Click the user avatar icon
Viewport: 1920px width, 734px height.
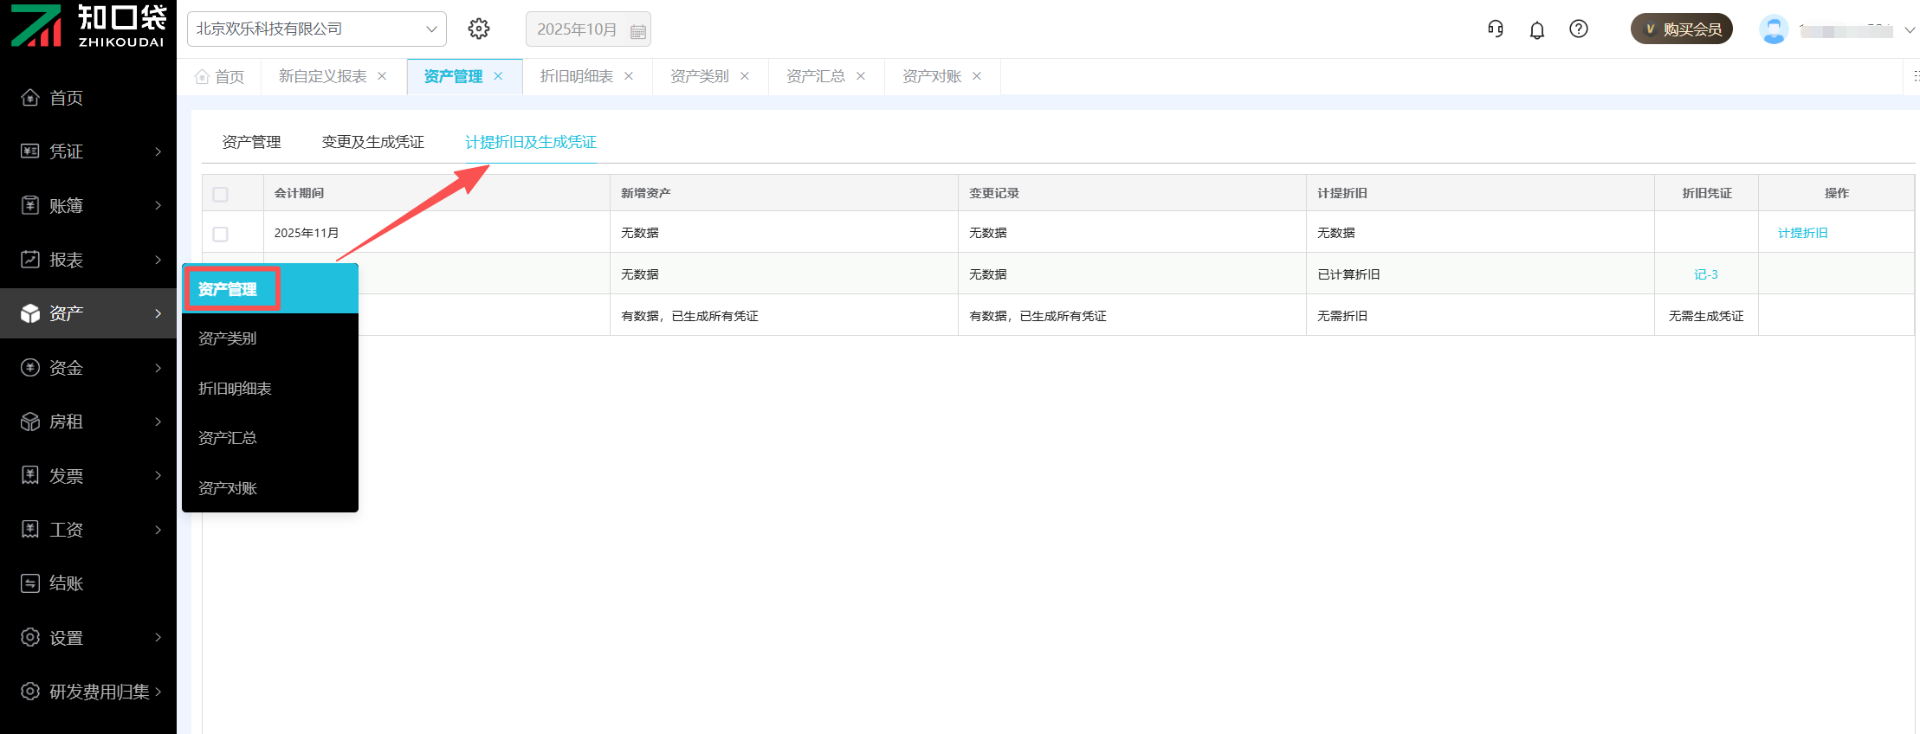pyautogui.click(x=1773, y=30)
